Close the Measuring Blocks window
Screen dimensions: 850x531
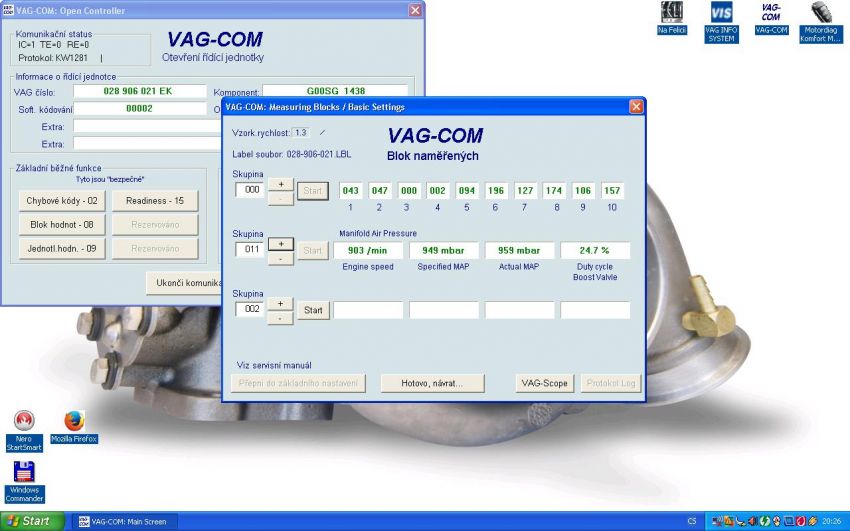point(636,107)
